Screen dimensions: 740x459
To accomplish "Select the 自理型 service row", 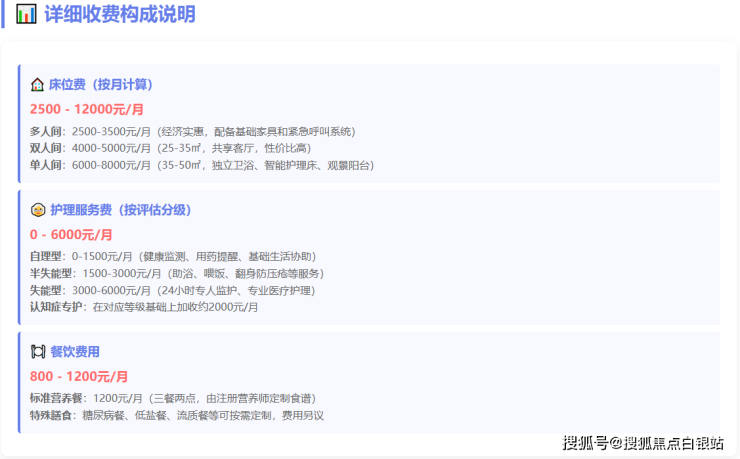I will pos(173,257).
